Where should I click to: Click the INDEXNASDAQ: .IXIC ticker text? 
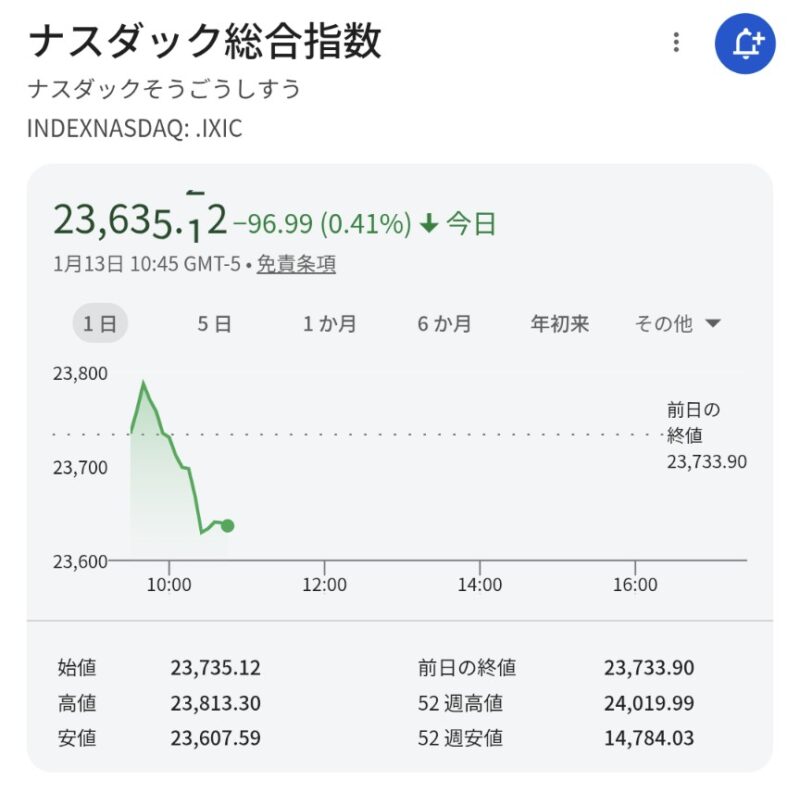(x=134, y=130)
